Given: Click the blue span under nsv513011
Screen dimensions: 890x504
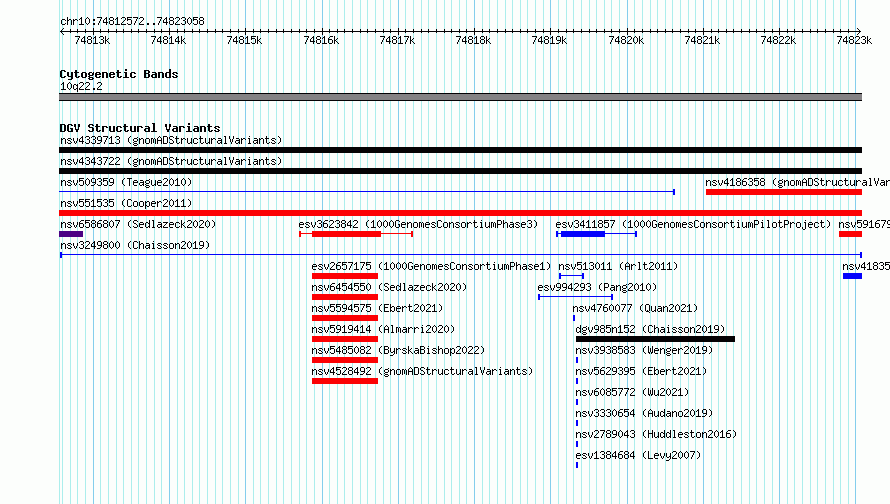Looking at the screenshot, I should tap(571, 276).
